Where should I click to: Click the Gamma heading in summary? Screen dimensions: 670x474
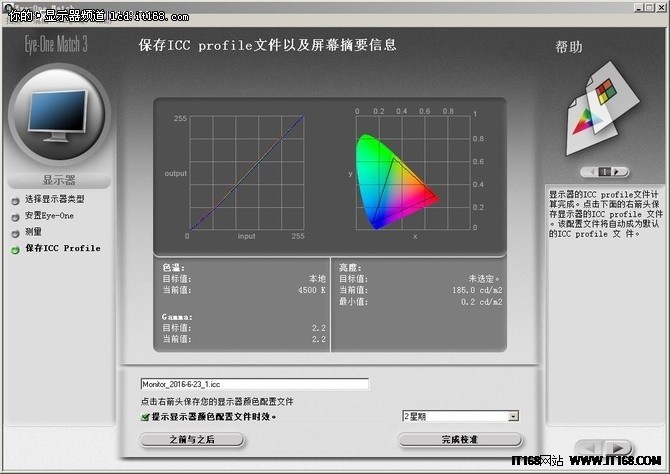point(177,317)
